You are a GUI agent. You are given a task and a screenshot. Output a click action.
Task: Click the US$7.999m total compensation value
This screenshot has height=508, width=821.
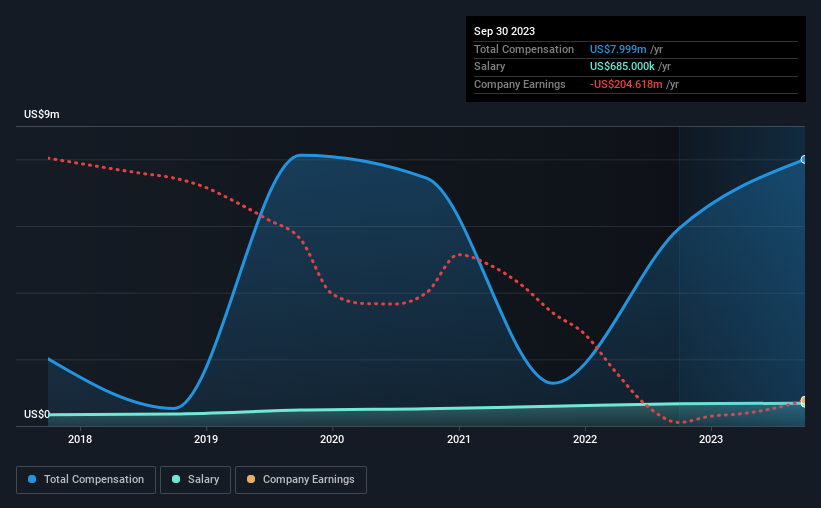[x=618, y=49]
